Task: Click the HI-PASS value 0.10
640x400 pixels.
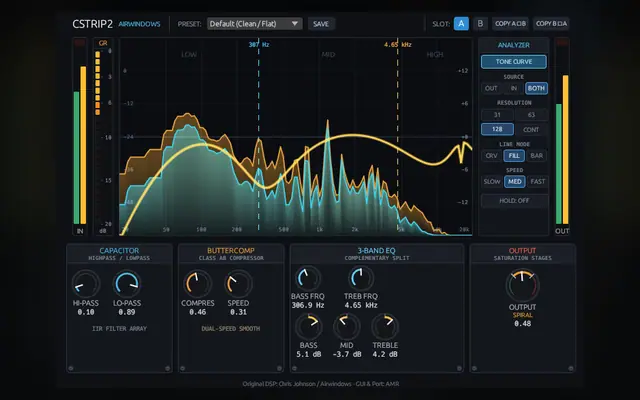Action: click(86, 312)
